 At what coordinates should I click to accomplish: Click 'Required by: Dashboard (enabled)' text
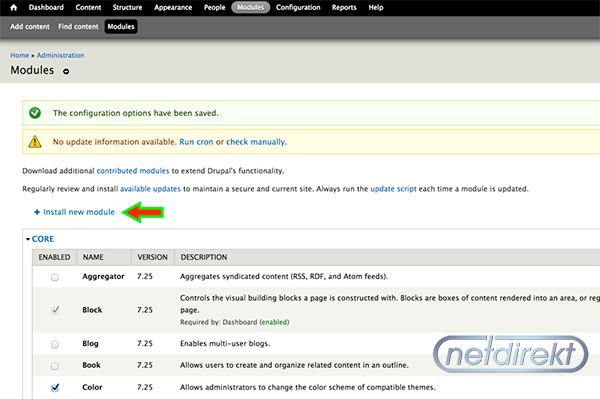(235, 322)
